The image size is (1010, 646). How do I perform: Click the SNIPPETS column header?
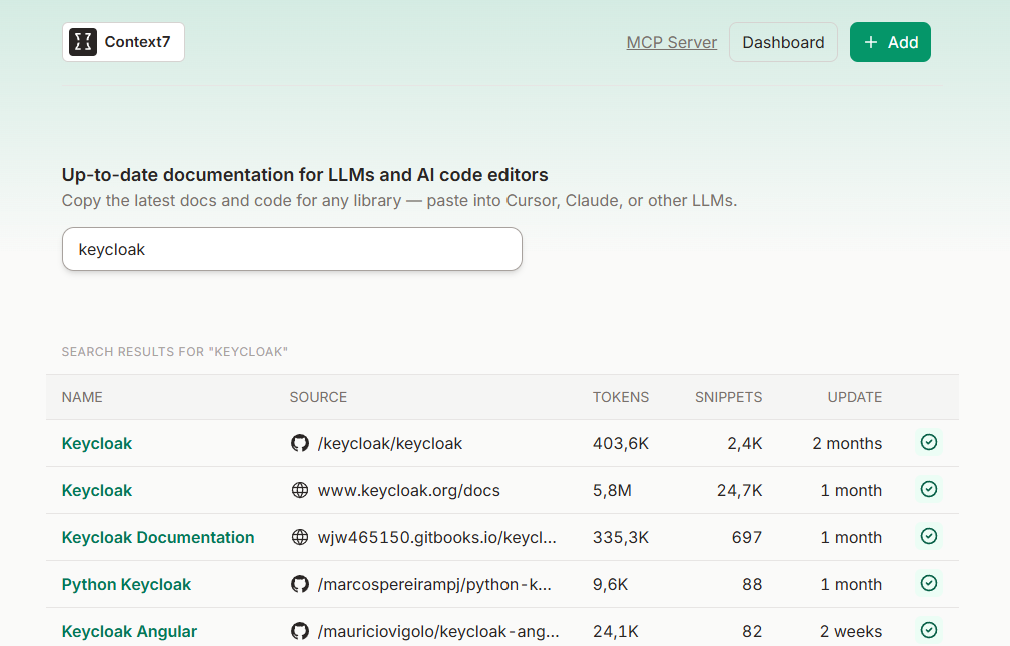coord(729,397)
